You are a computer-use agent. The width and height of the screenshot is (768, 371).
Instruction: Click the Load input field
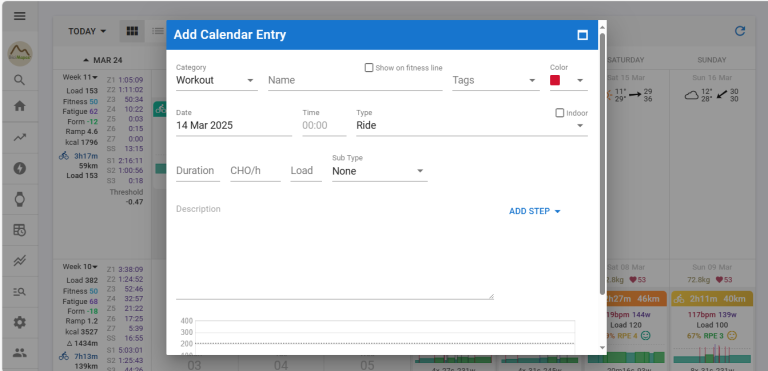click(306, 171)
